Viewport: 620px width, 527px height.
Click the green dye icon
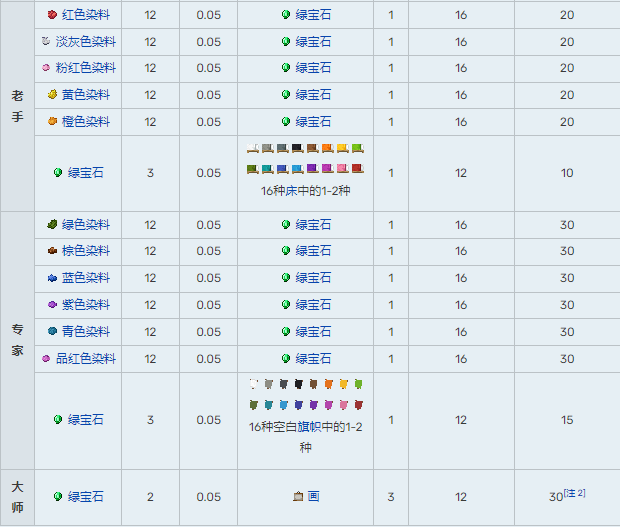pos(53,225)
